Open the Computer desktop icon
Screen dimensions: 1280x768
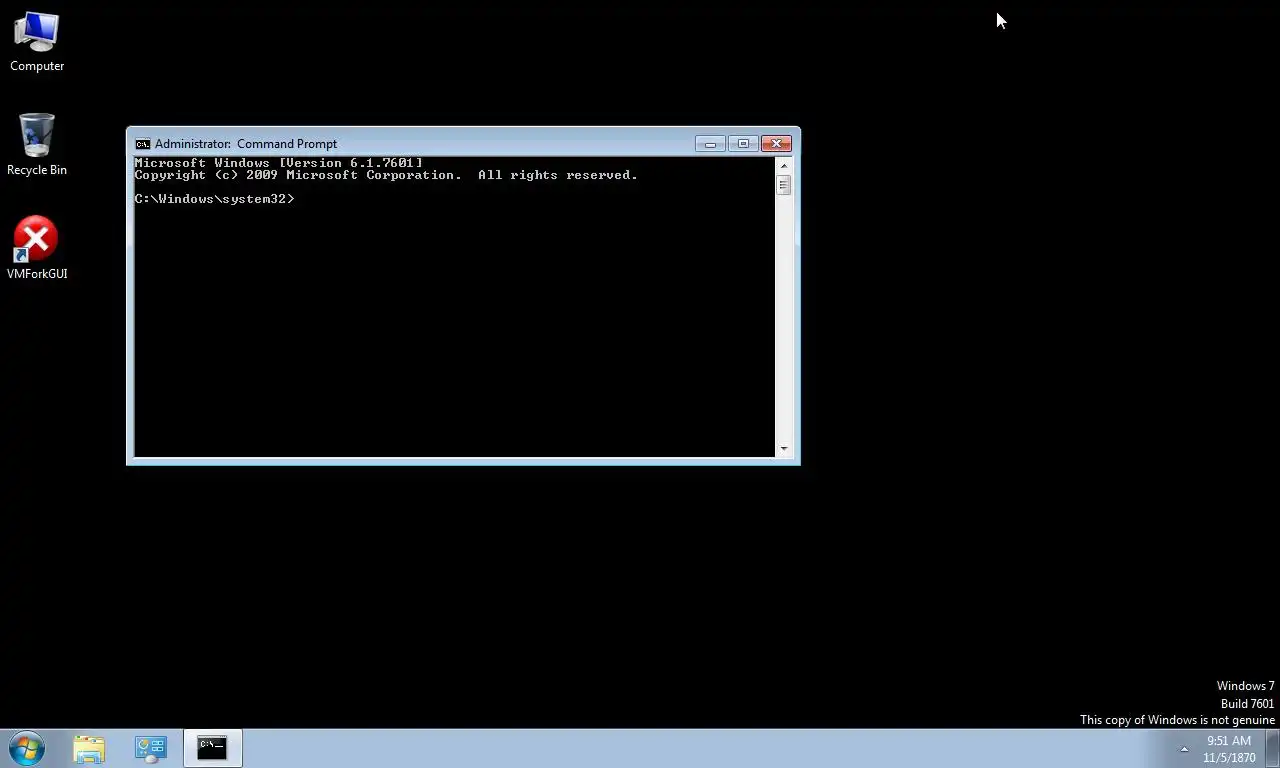tap(37, 42)
